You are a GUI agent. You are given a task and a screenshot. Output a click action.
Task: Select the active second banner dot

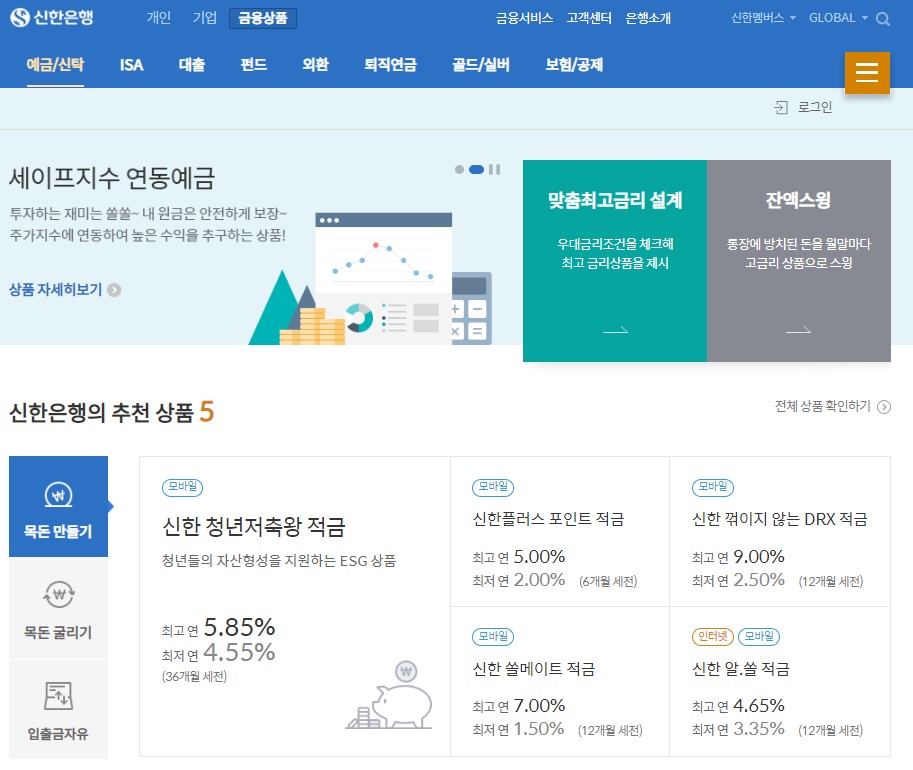pos(476,169)
